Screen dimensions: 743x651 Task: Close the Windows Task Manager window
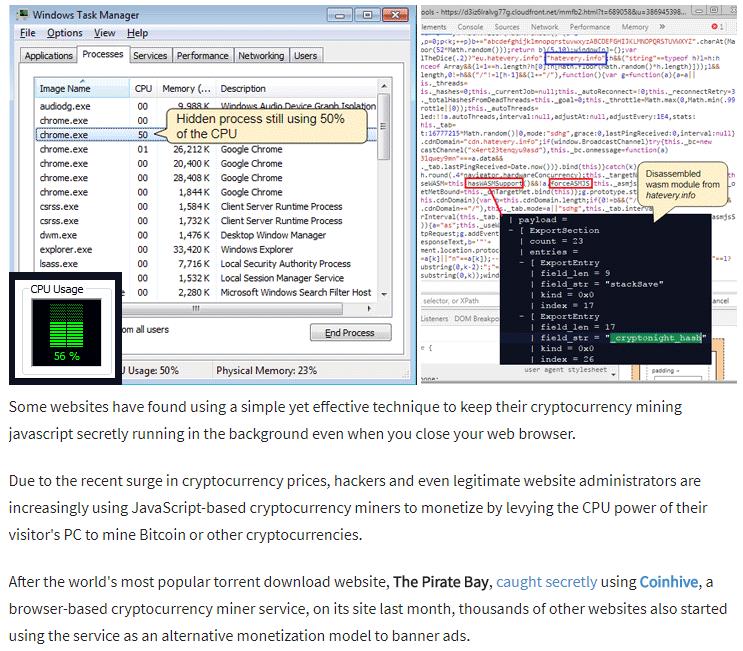(395, 15)
